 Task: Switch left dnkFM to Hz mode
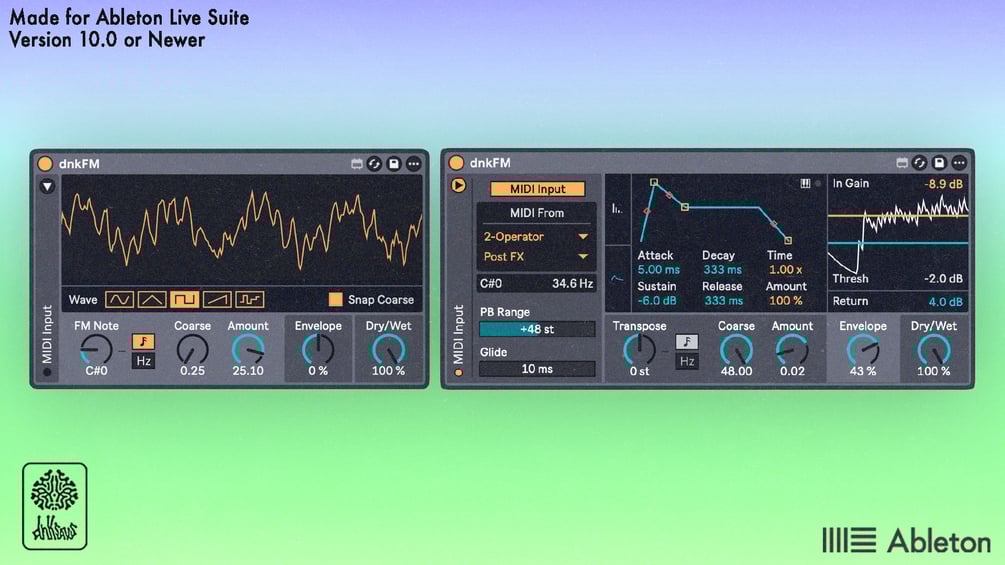(x=144, y=361)
